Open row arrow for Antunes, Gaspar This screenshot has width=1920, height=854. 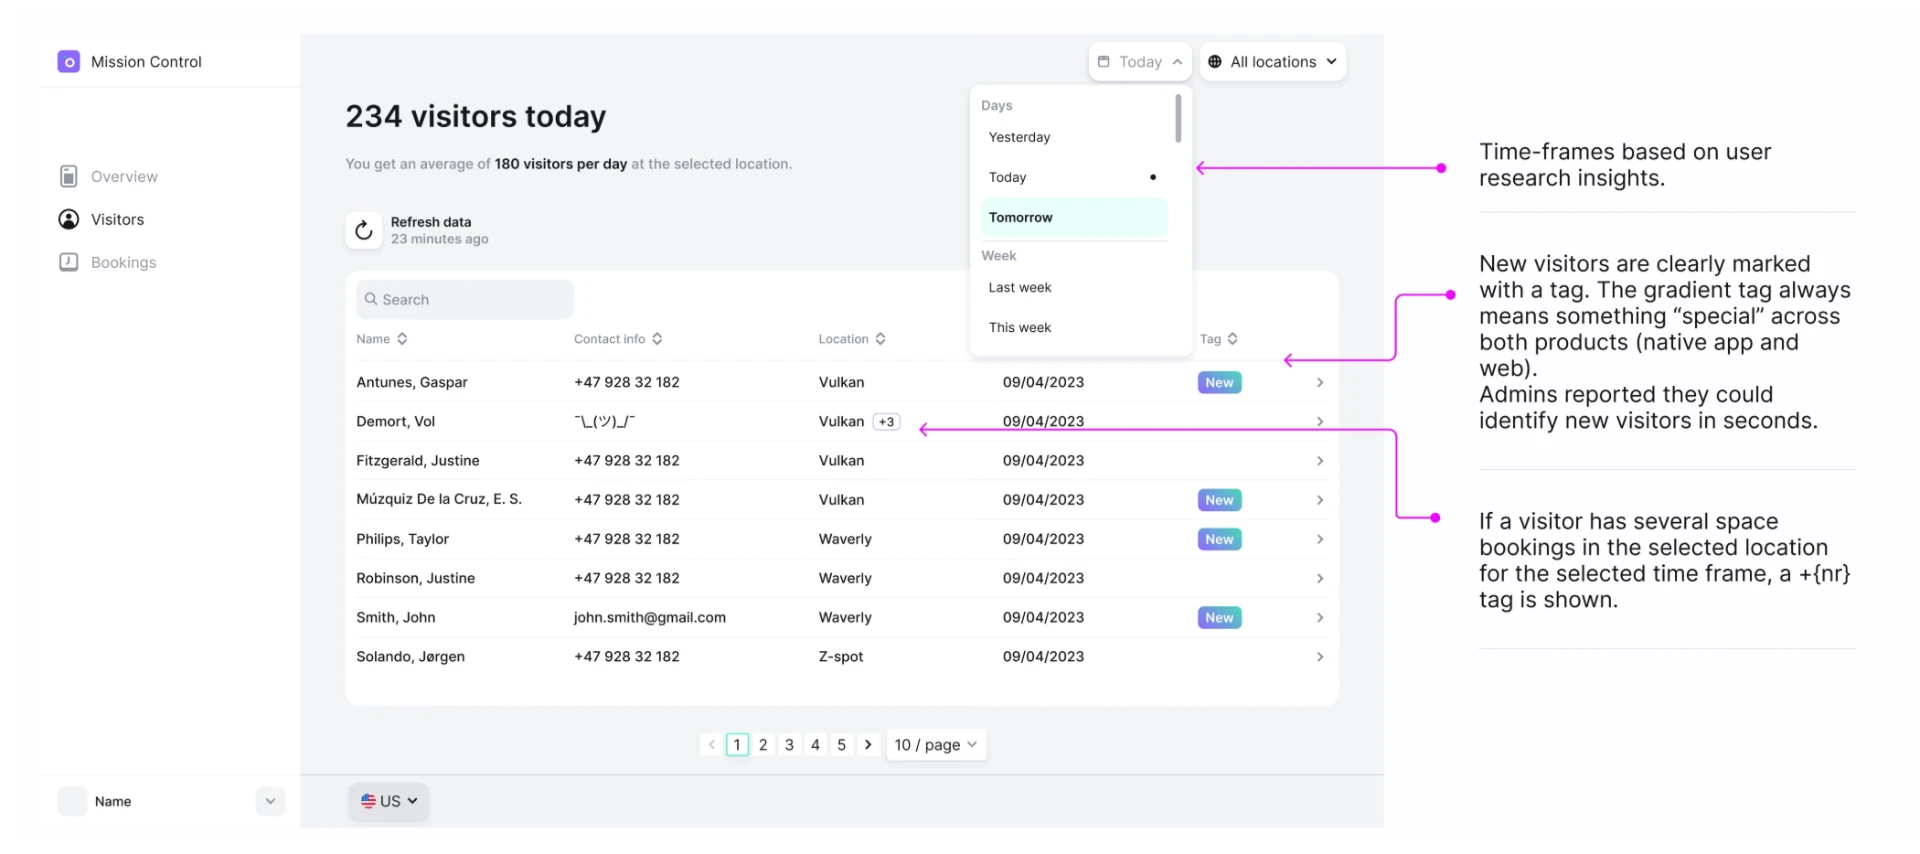pos(1320,383)
